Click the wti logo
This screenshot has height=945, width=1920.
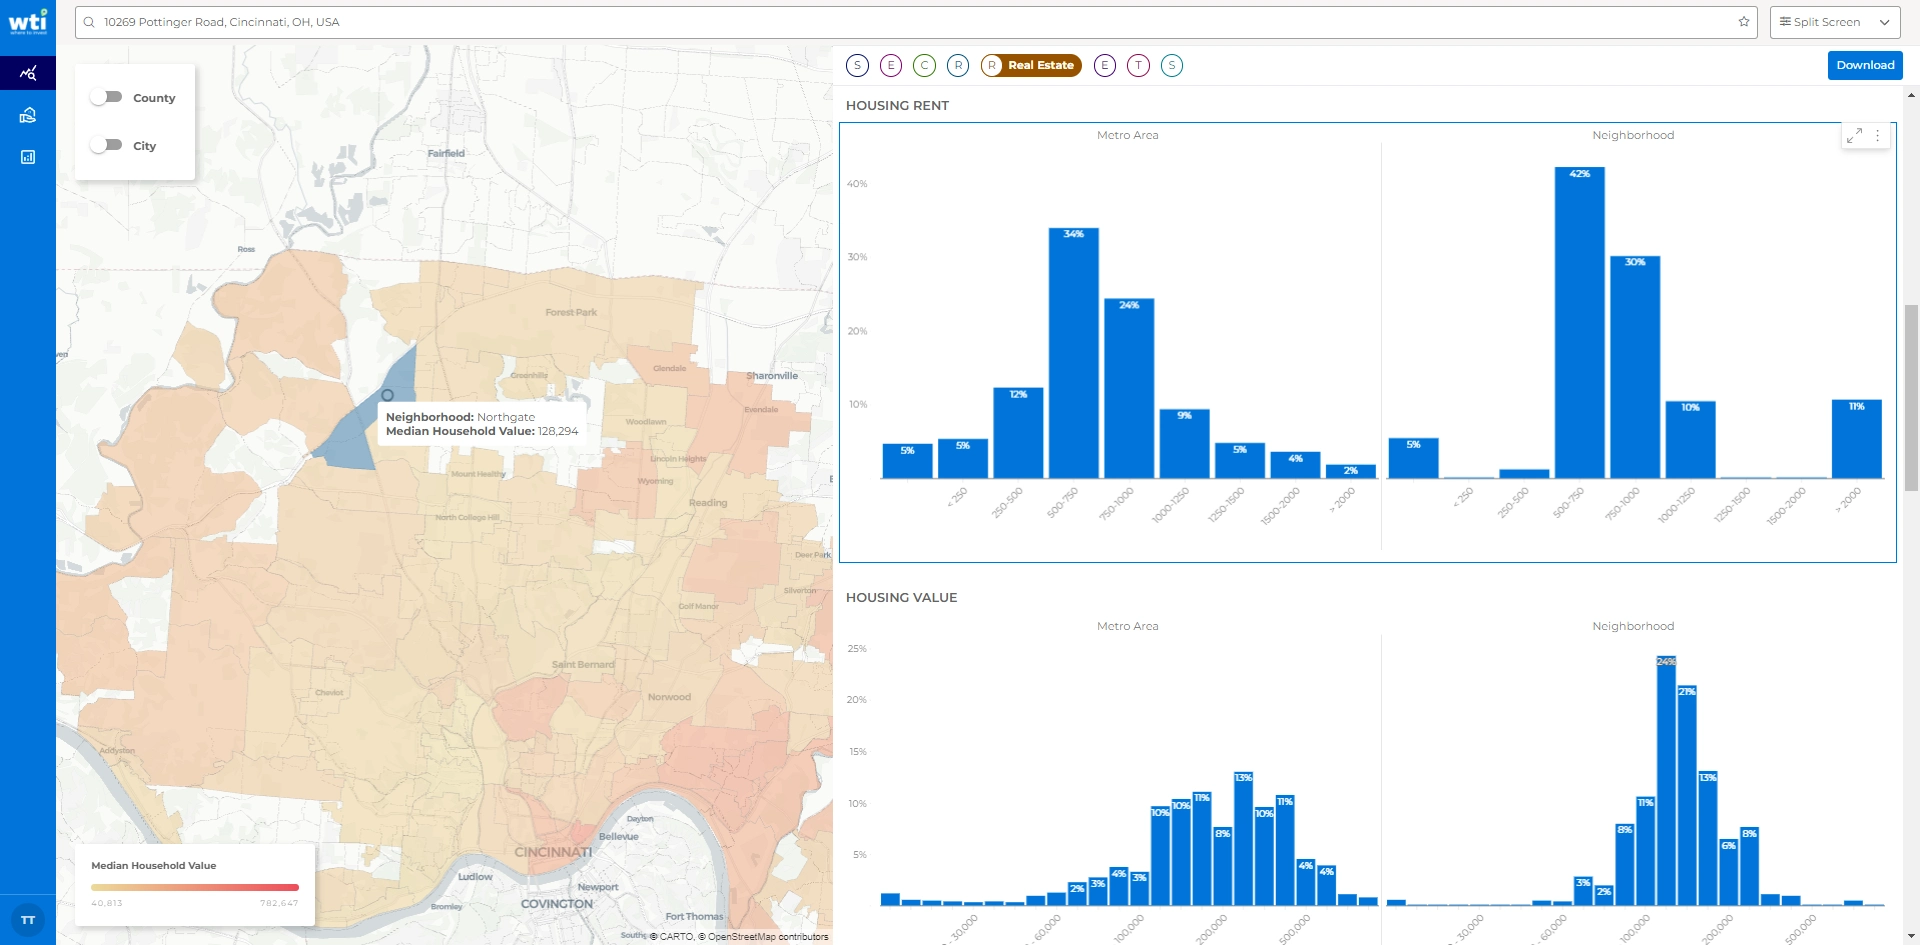coord(28,21)
